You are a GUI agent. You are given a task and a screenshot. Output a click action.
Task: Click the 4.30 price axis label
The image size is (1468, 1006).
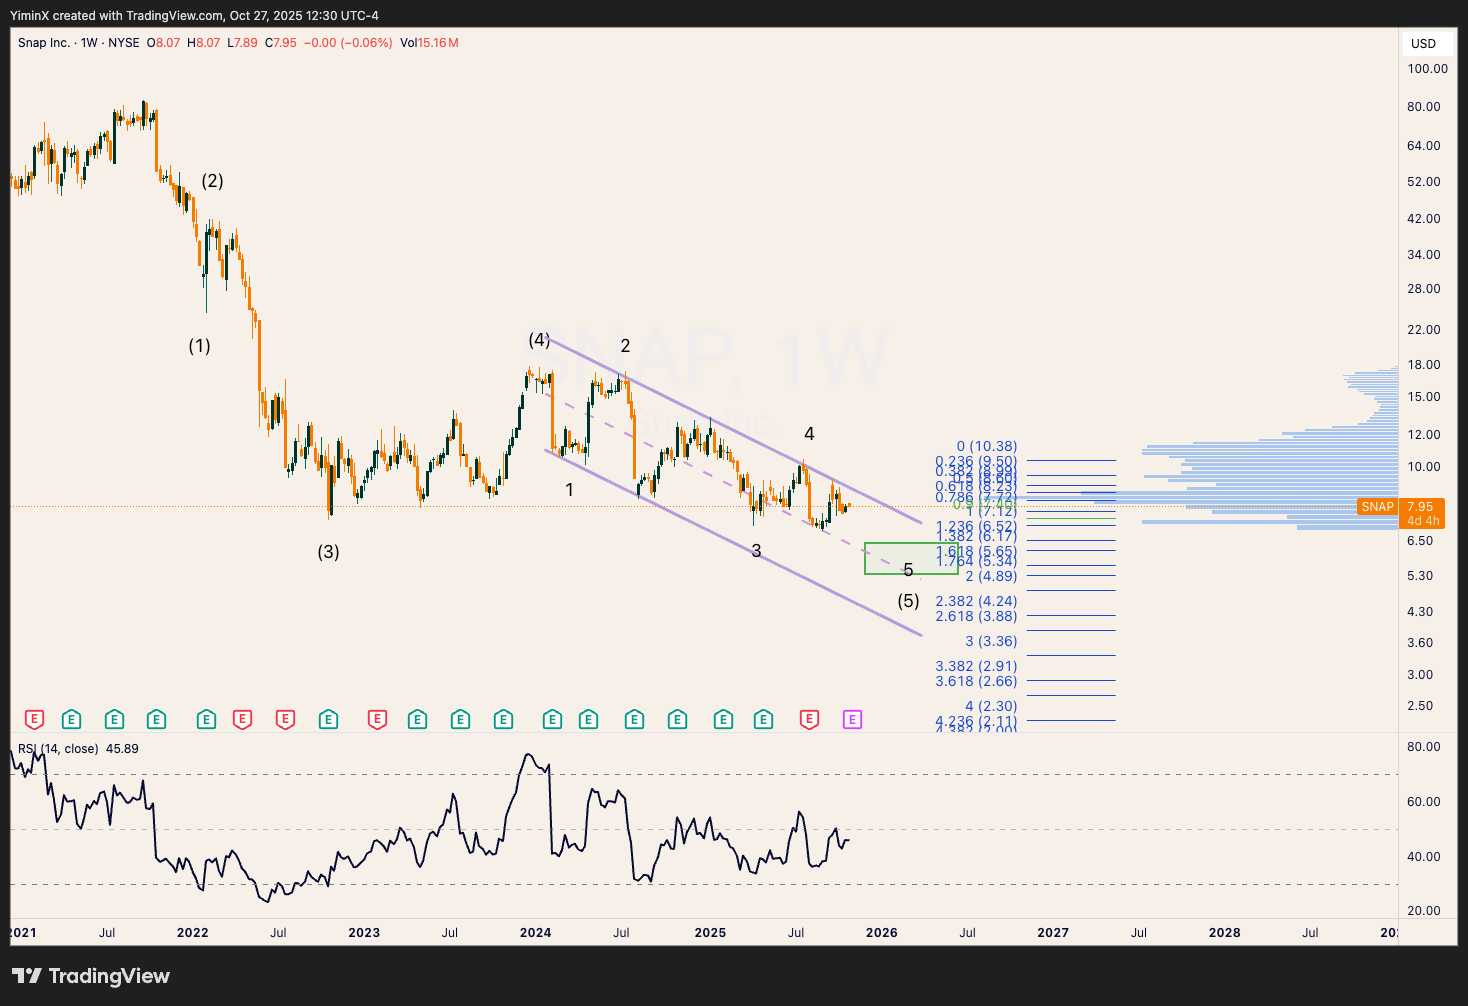coord(1420,612)
